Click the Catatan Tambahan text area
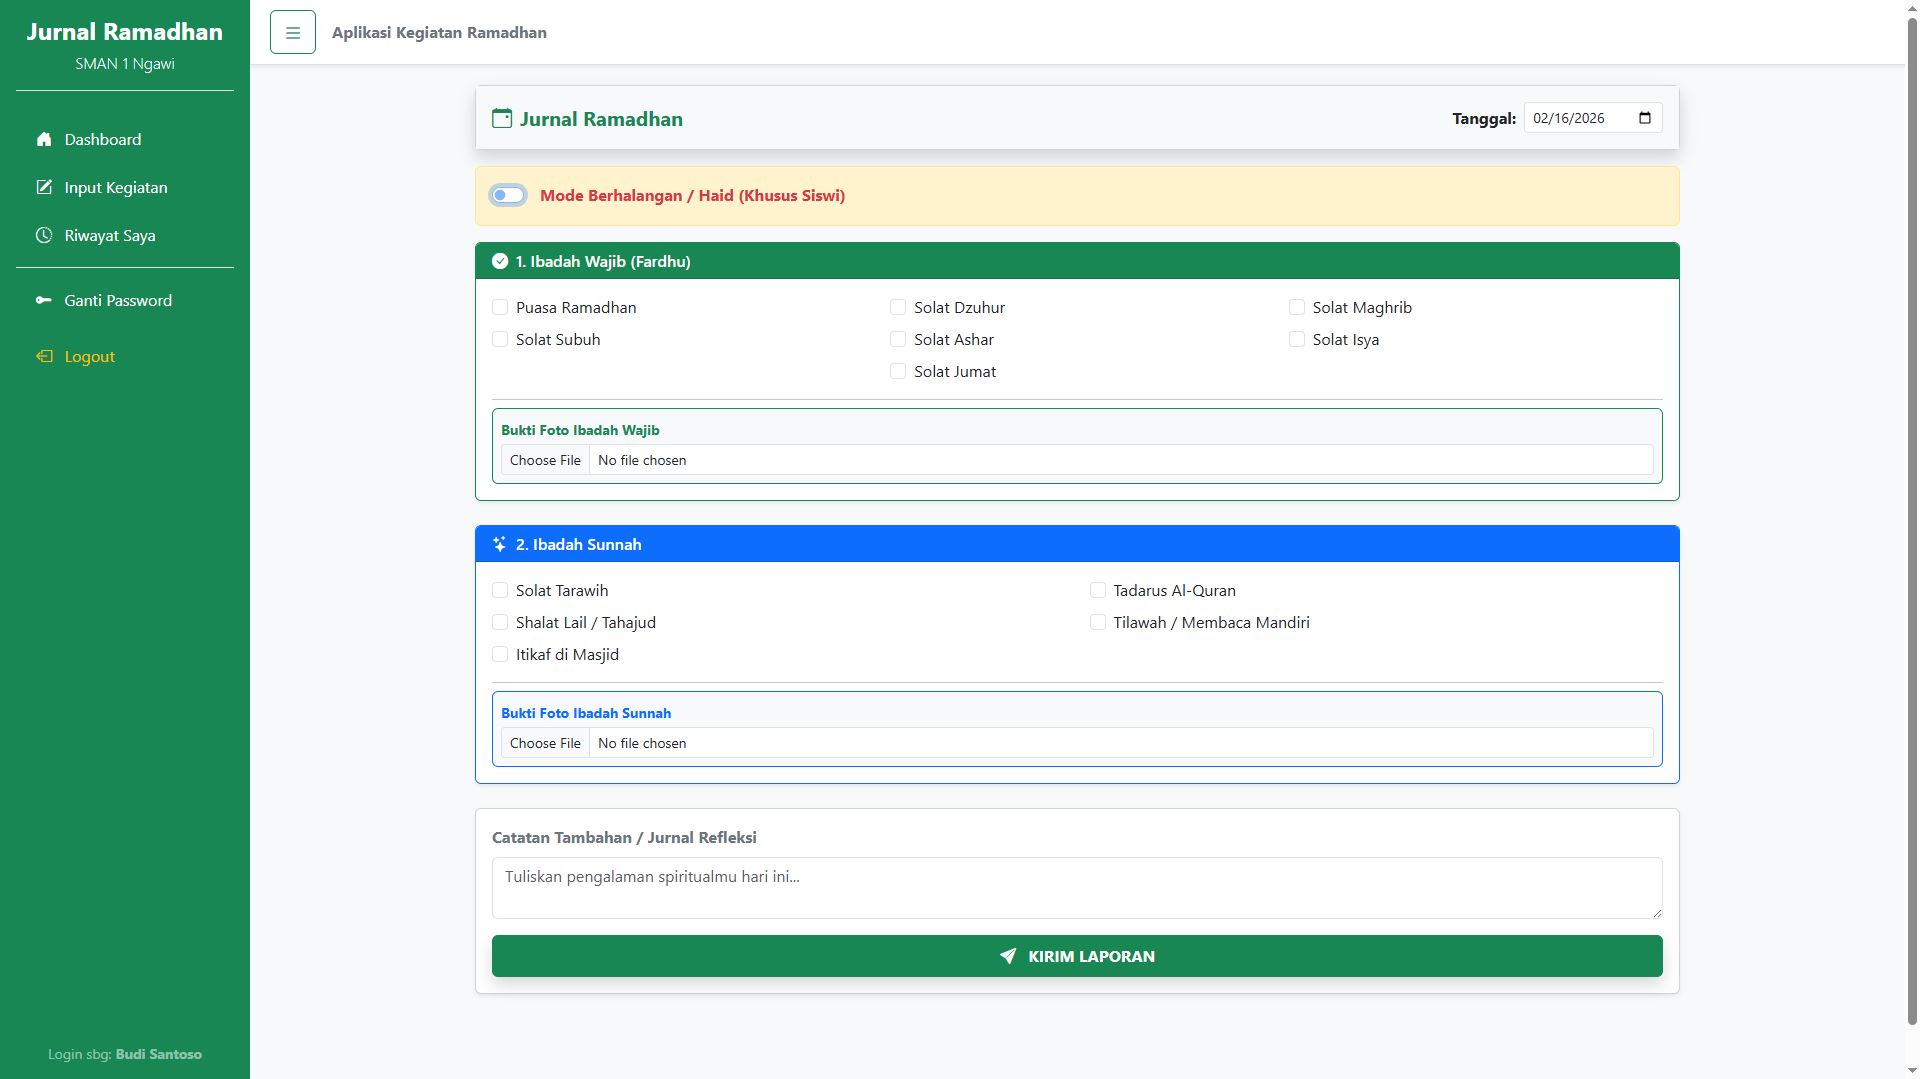This screenshot has width=1920, height=1079. click(1076, 887)
